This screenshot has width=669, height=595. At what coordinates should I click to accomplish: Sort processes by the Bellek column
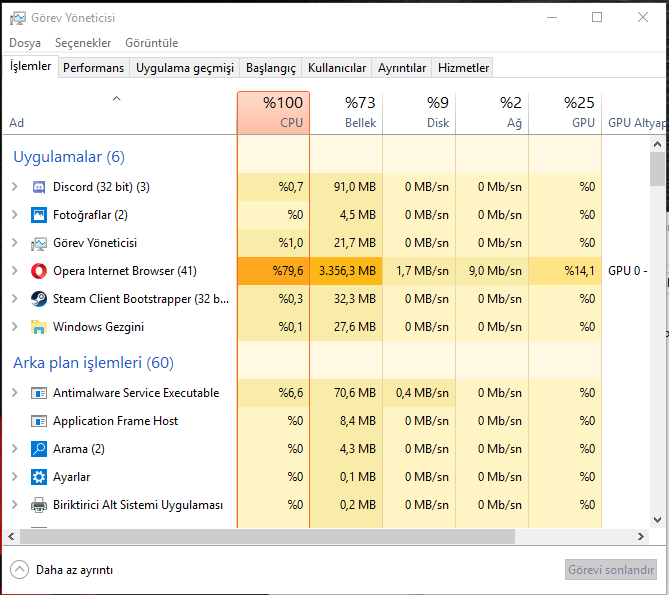[346, 113]
